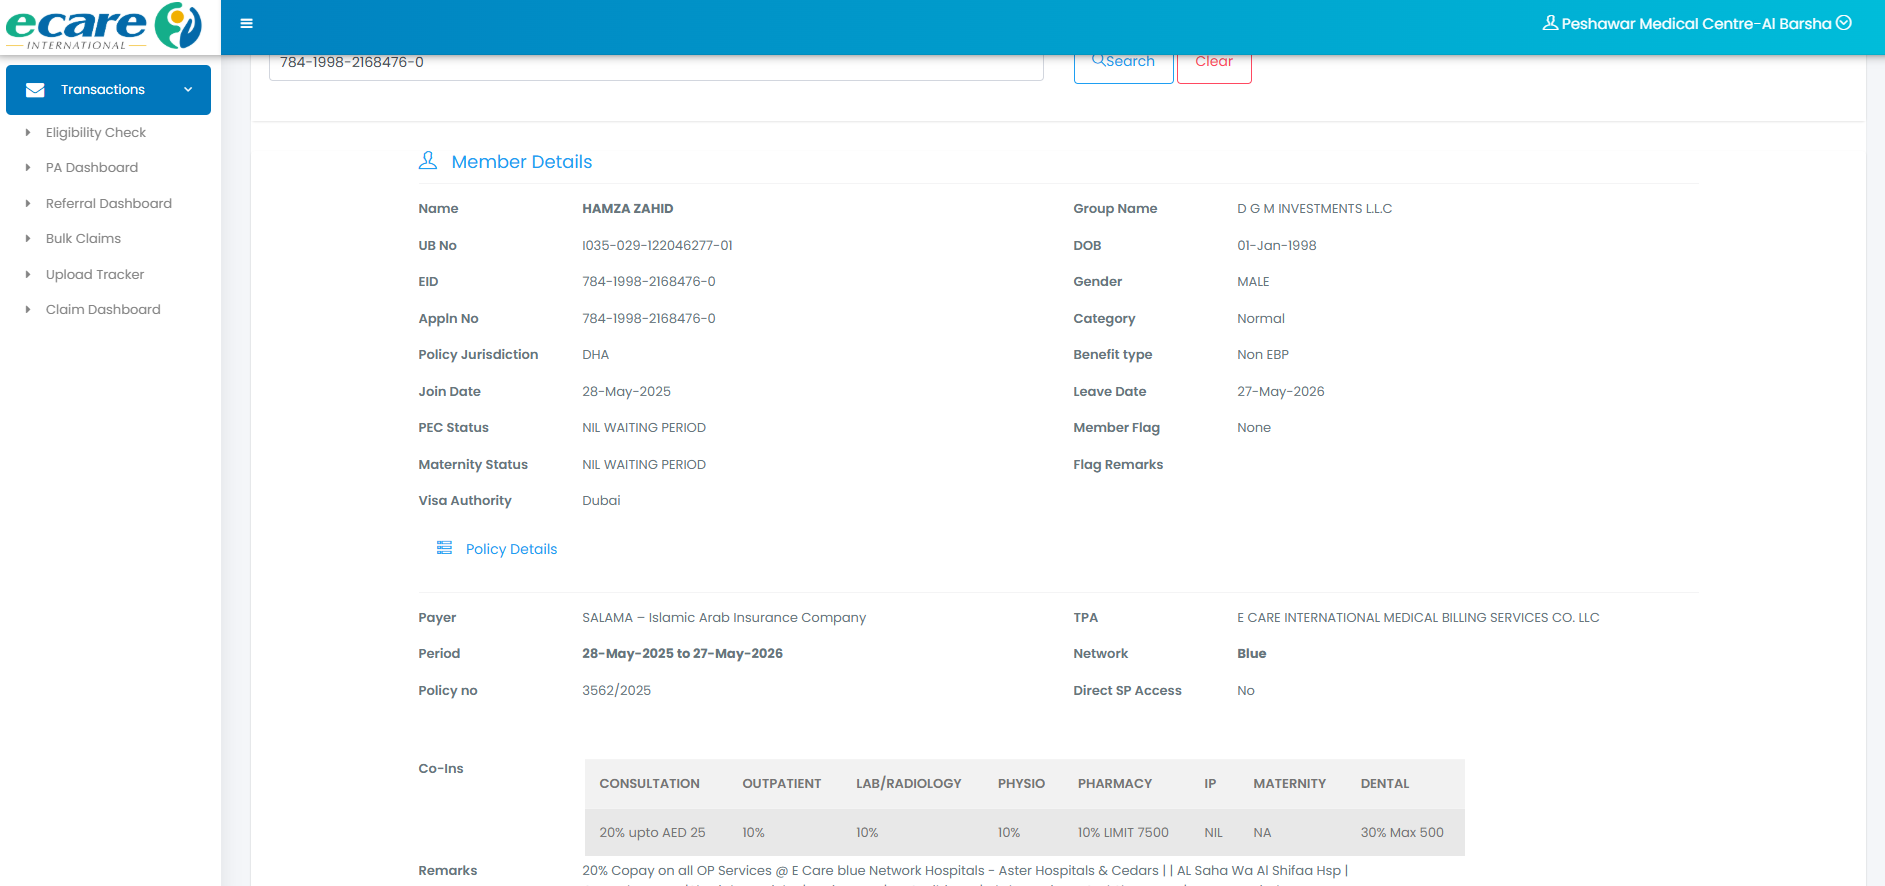Collapse the Transactions menu chevron
Viewport: 1885px width, 886px height.
coord(188,90)
